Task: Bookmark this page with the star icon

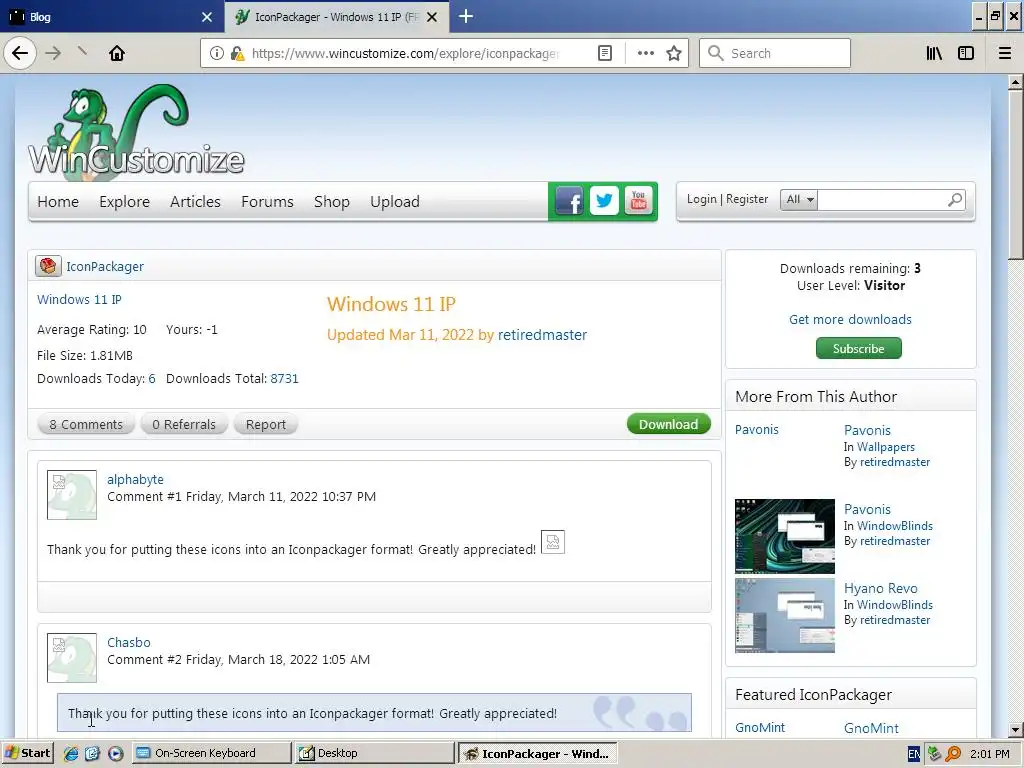Action: pyautogui.click(x=674, y=54)
